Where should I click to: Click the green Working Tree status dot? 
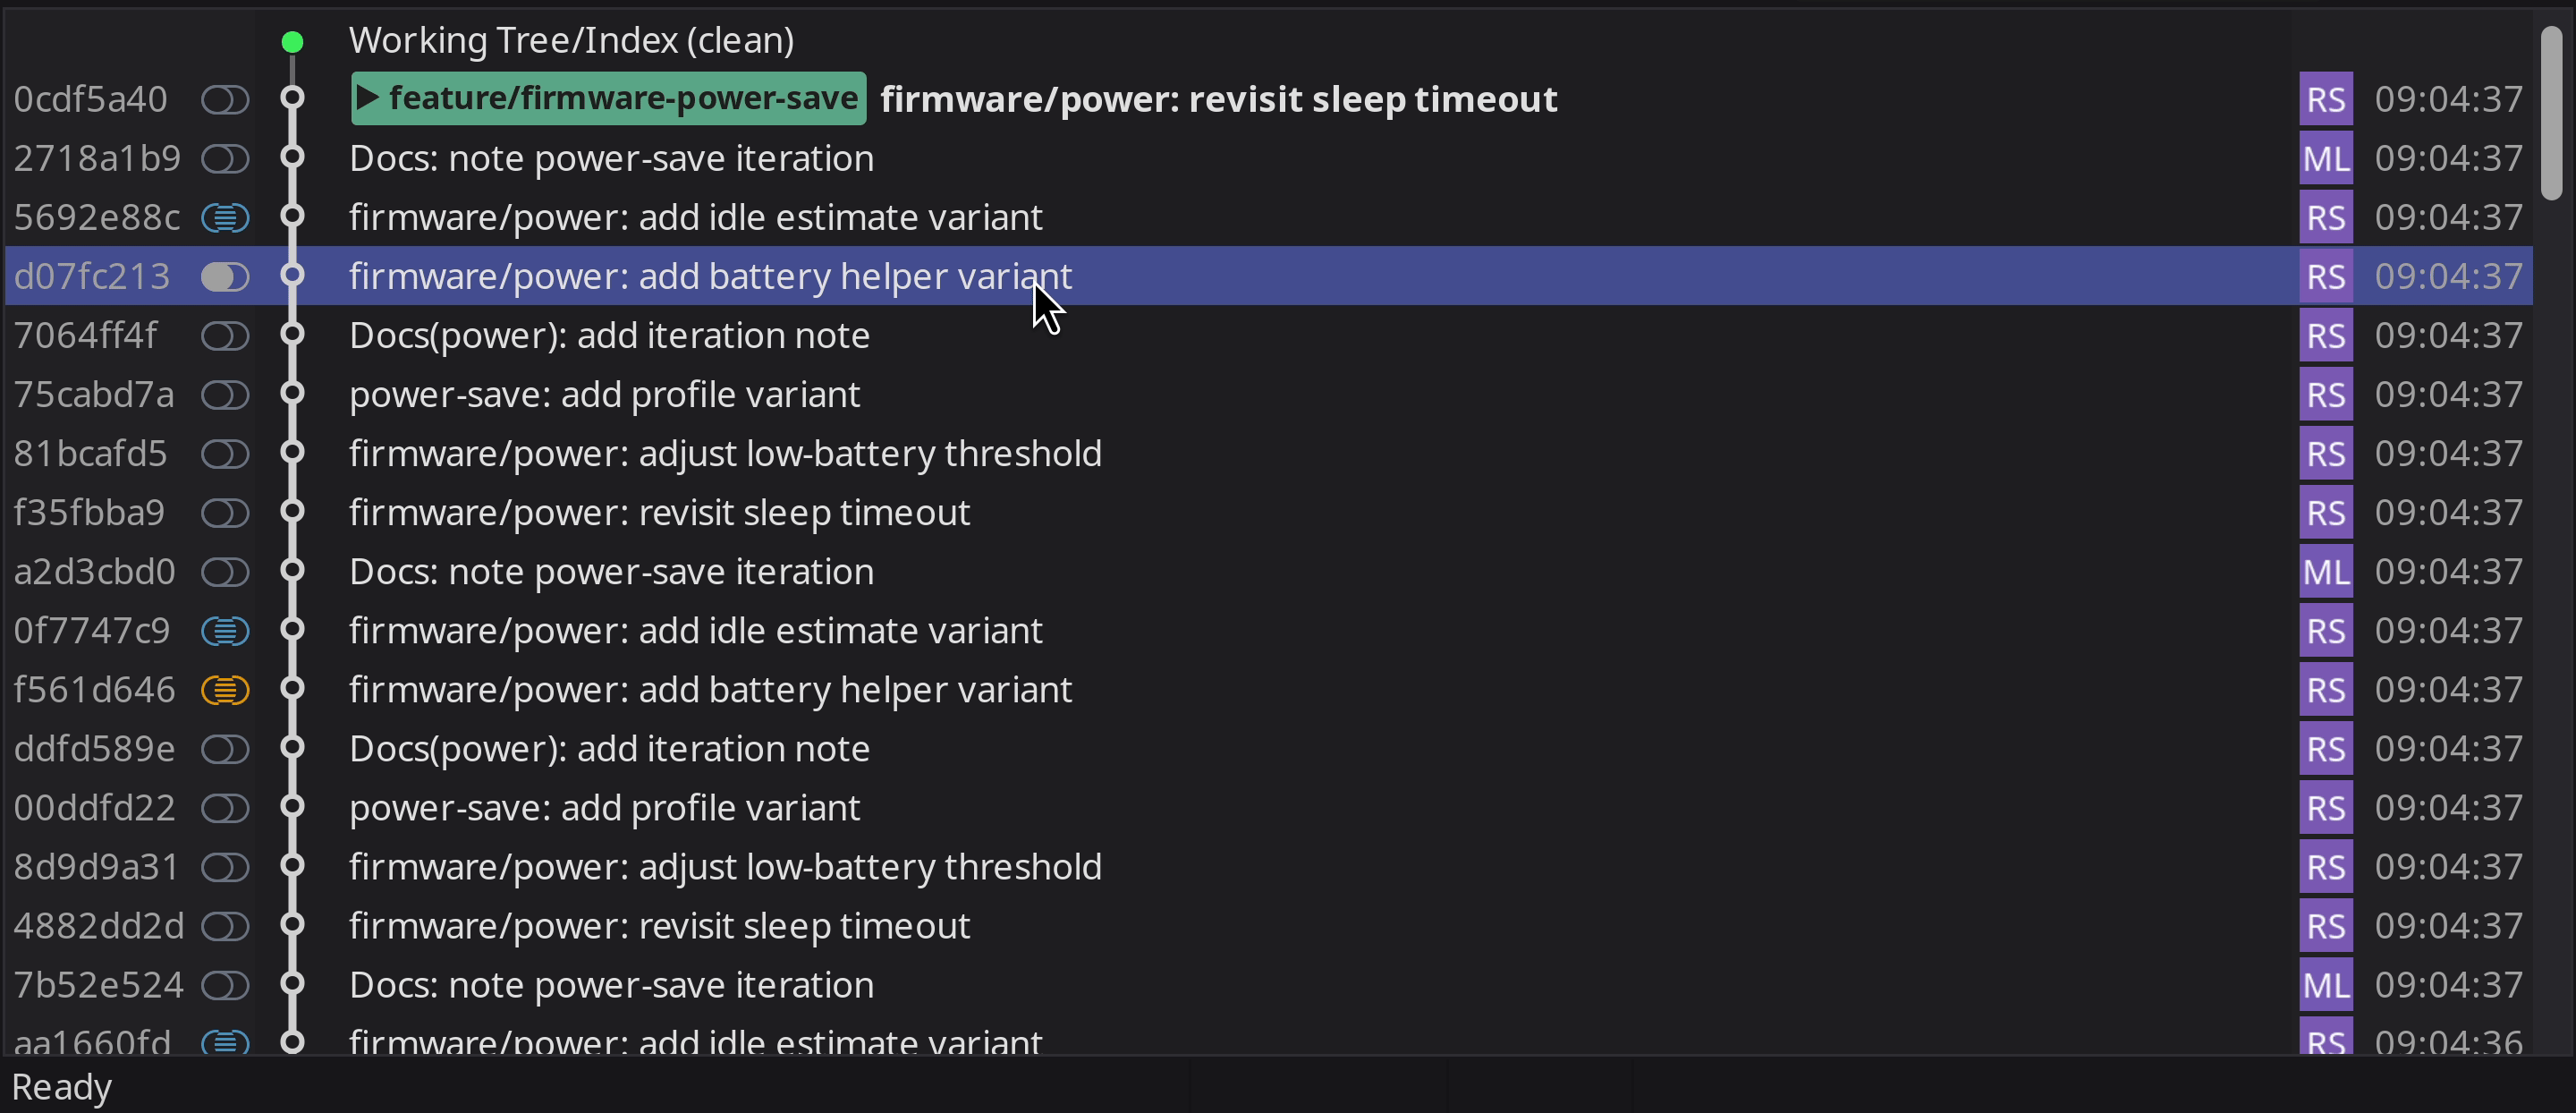292,42
